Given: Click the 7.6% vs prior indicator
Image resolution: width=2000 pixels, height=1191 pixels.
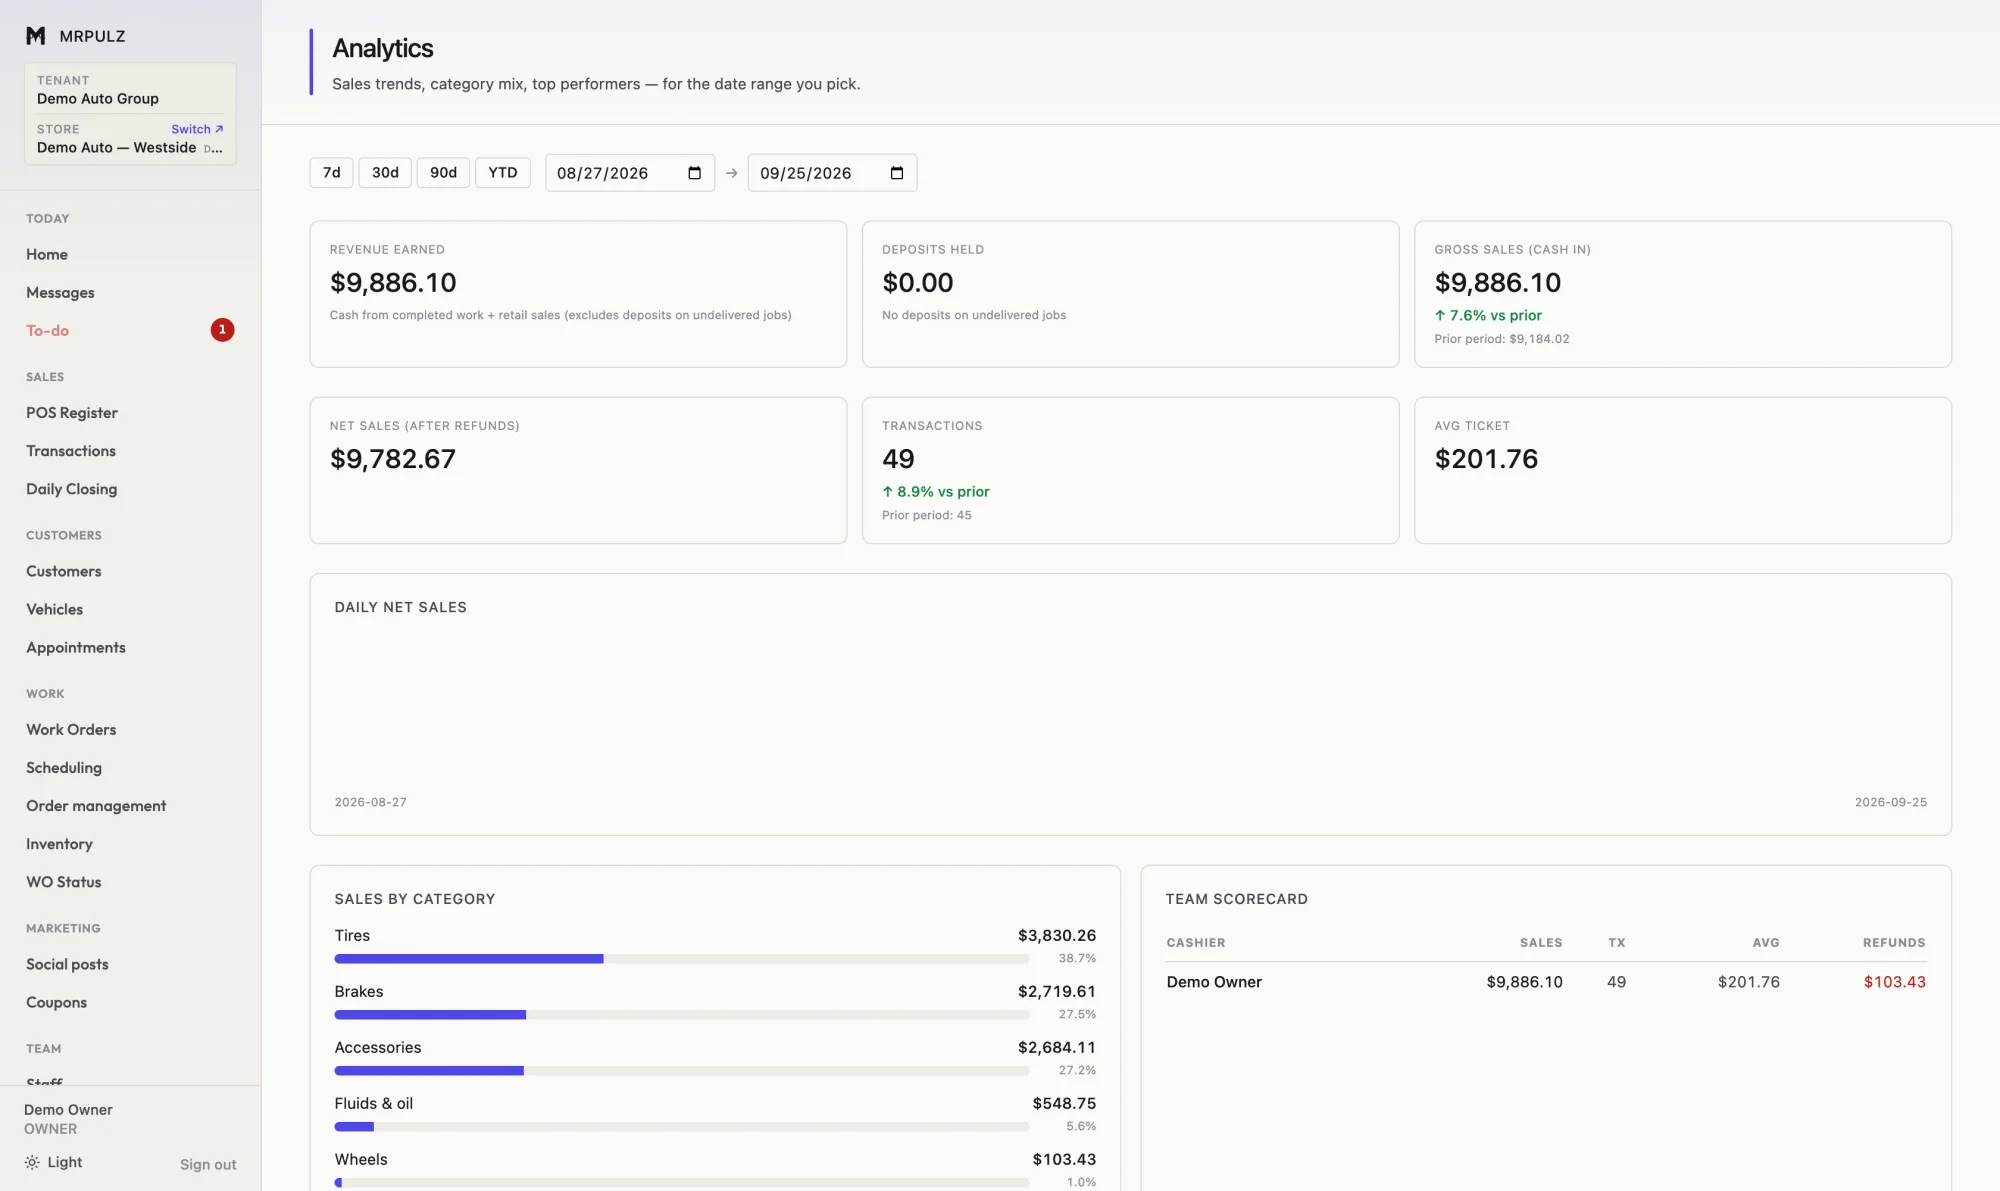Looking at the screenshot, I should (x=1488, y=315).
